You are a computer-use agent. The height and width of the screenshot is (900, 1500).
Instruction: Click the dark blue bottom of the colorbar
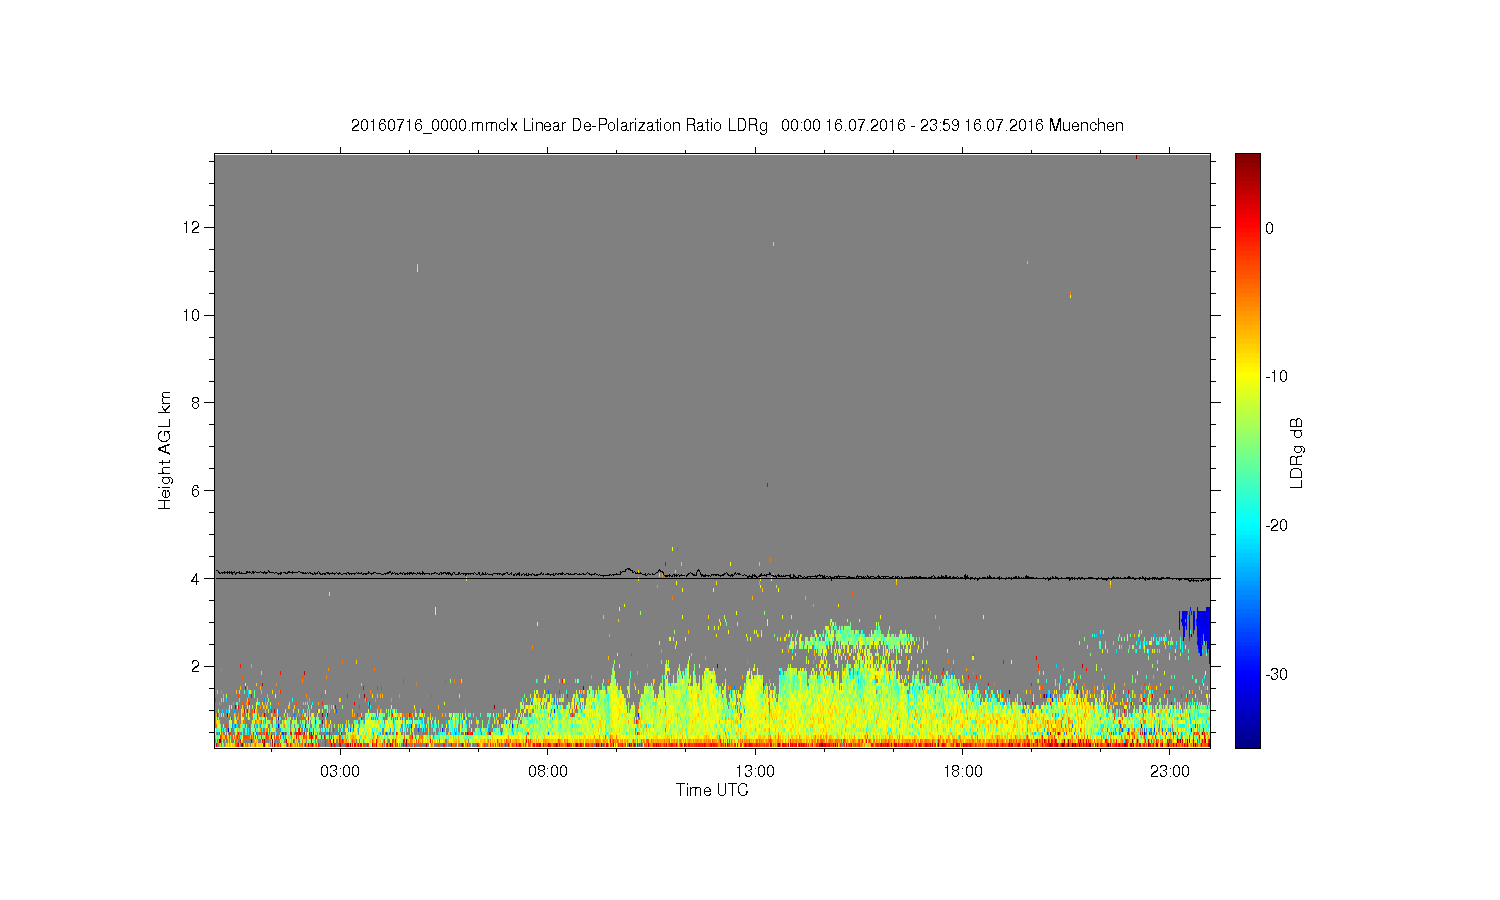click(x=1248, y=740)
